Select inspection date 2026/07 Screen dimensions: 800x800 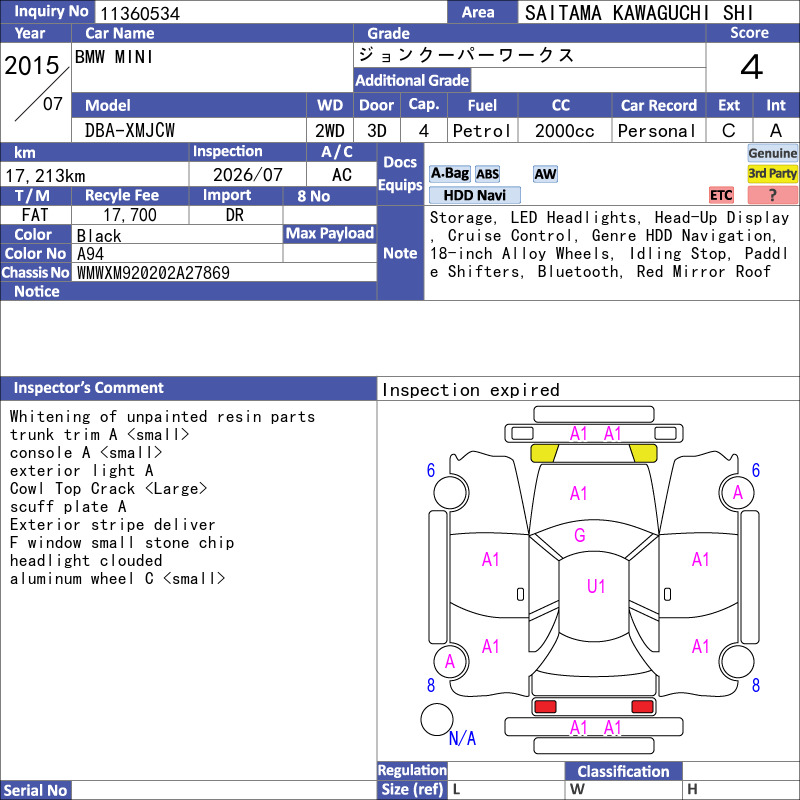(247, 175)
